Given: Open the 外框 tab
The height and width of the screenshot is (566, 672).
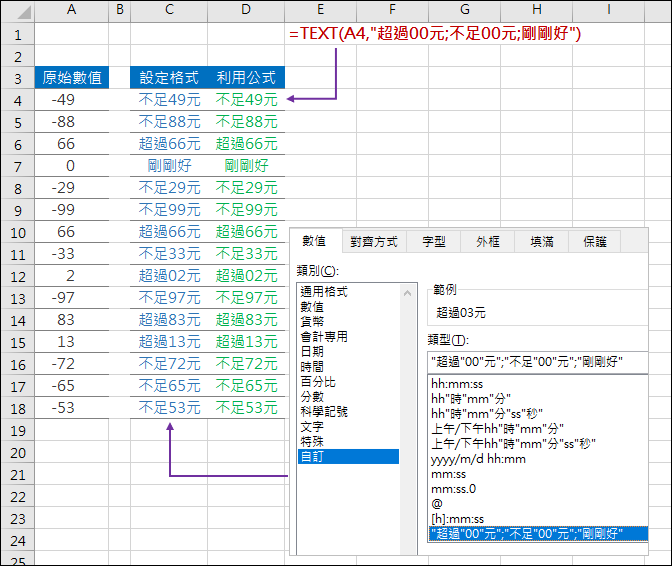Looking at the screenshot, I should [x=488, y=242].
